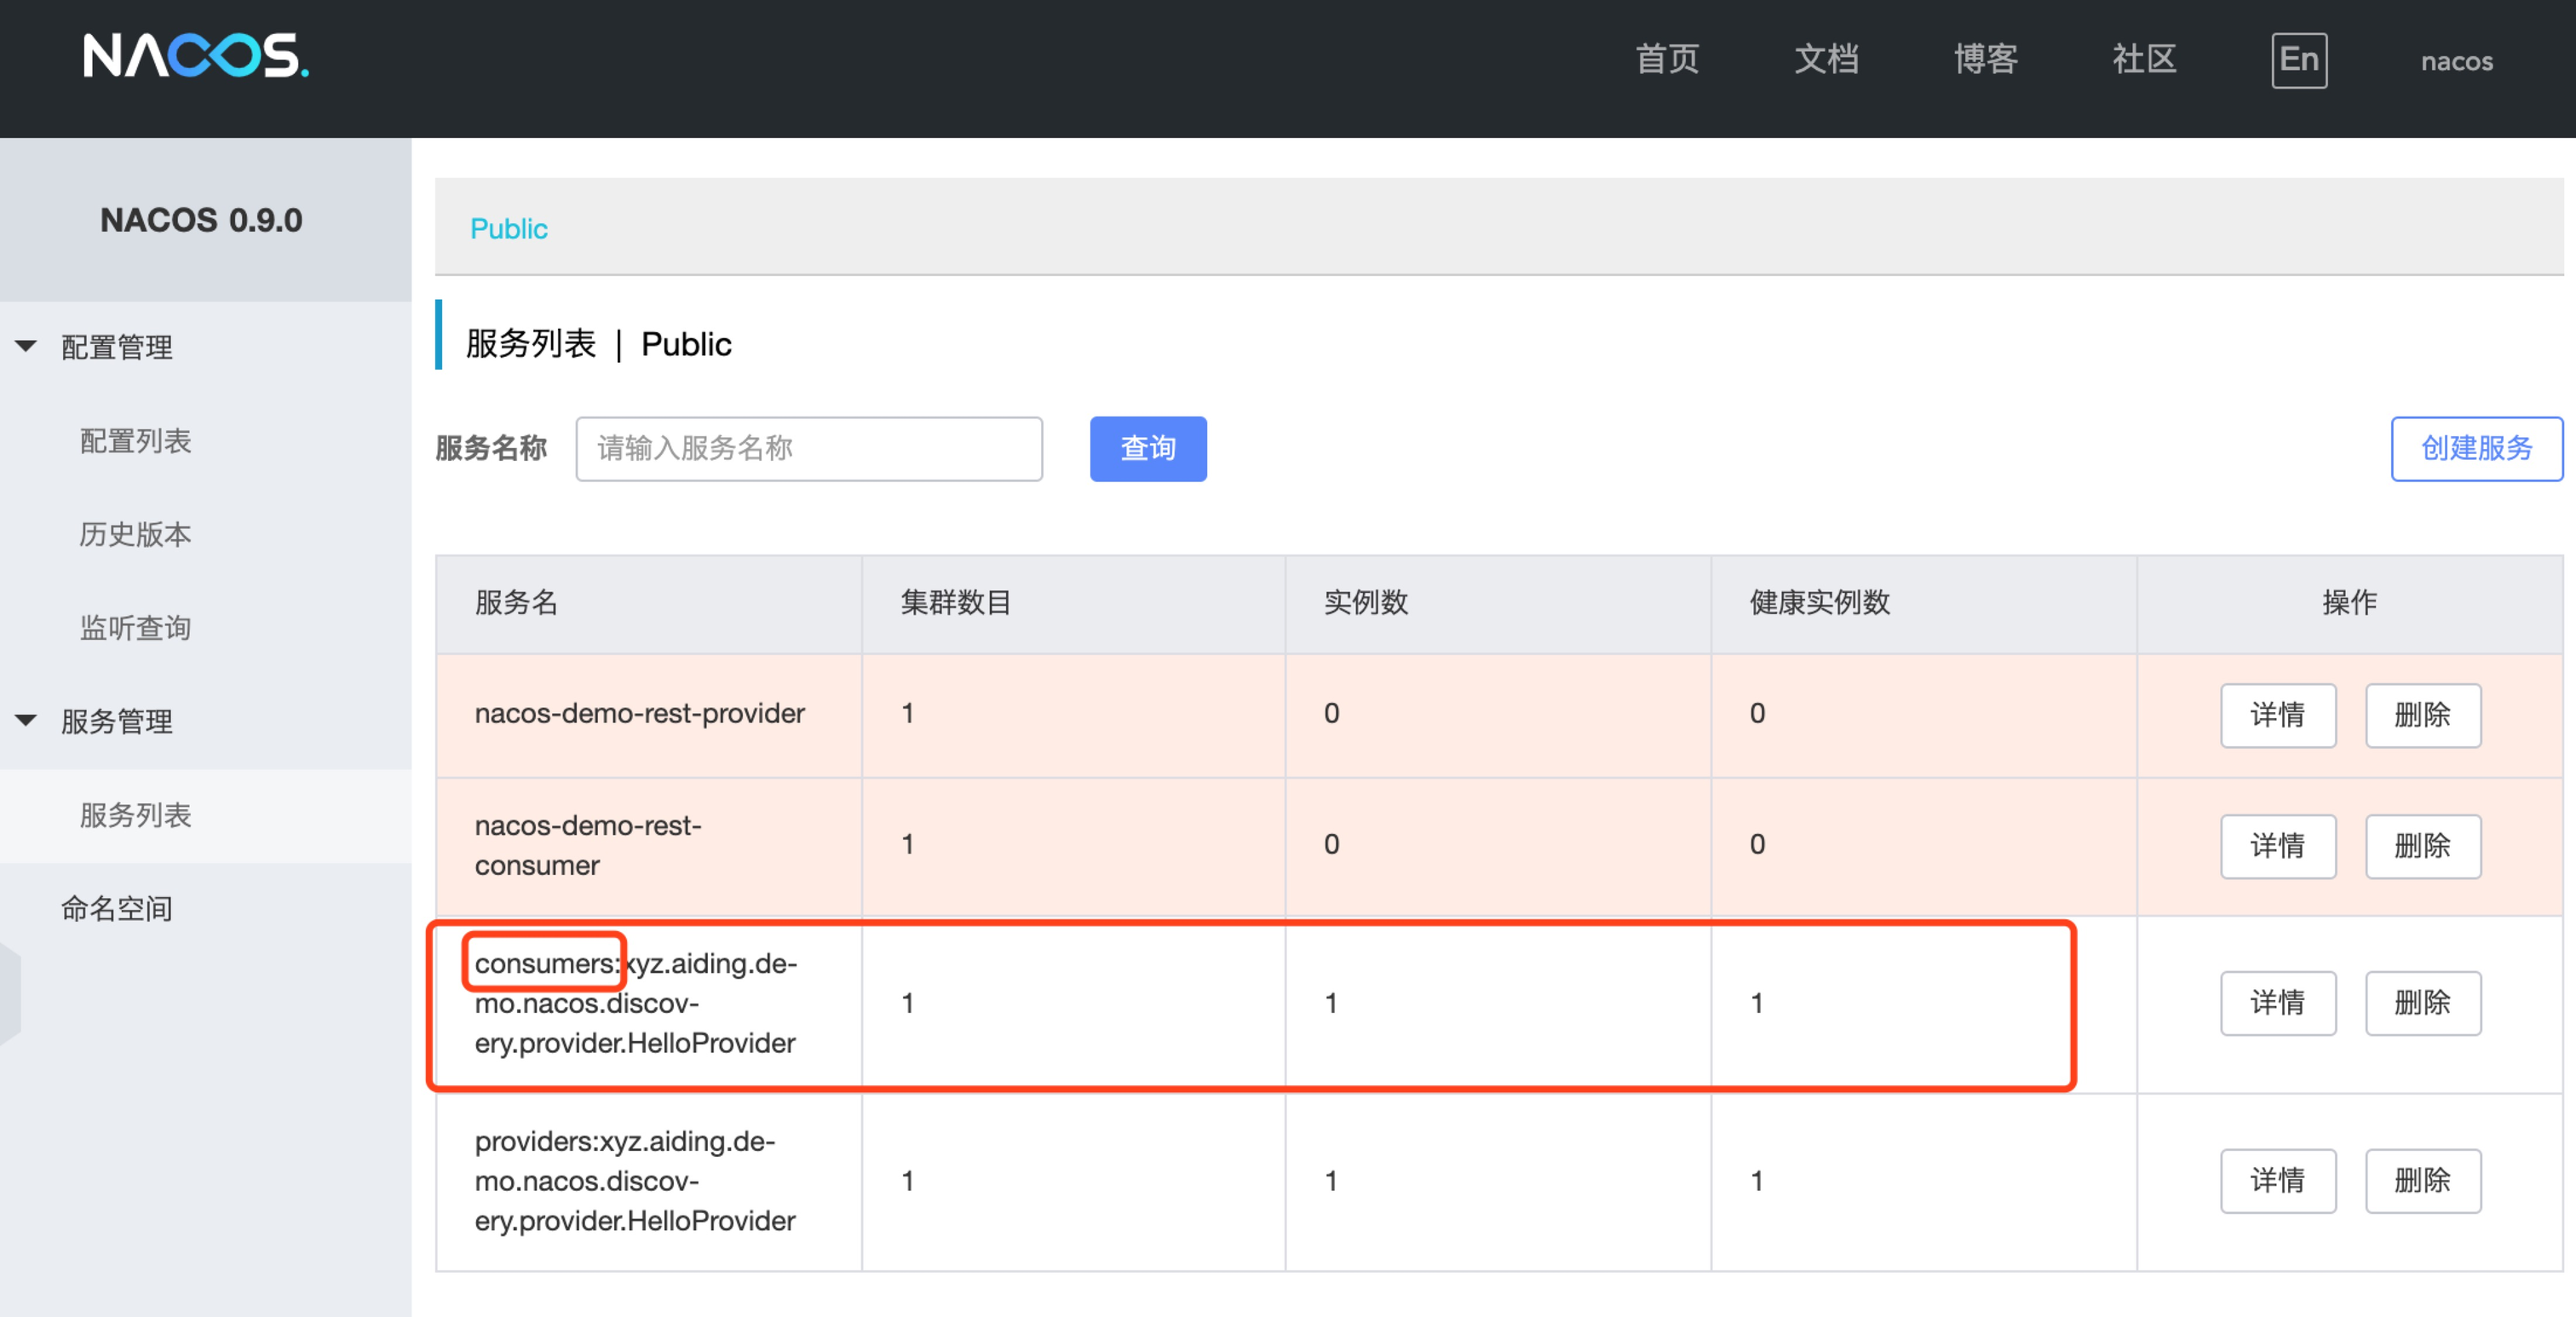Open 详情 for consumers HelloProvider service

click(x=2278, y=1003)
